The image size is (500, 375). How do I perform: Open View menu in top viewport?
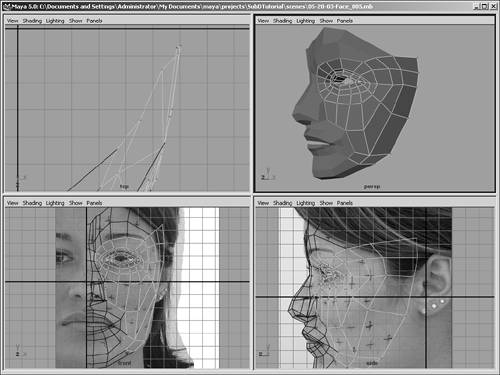pos(13,21)
